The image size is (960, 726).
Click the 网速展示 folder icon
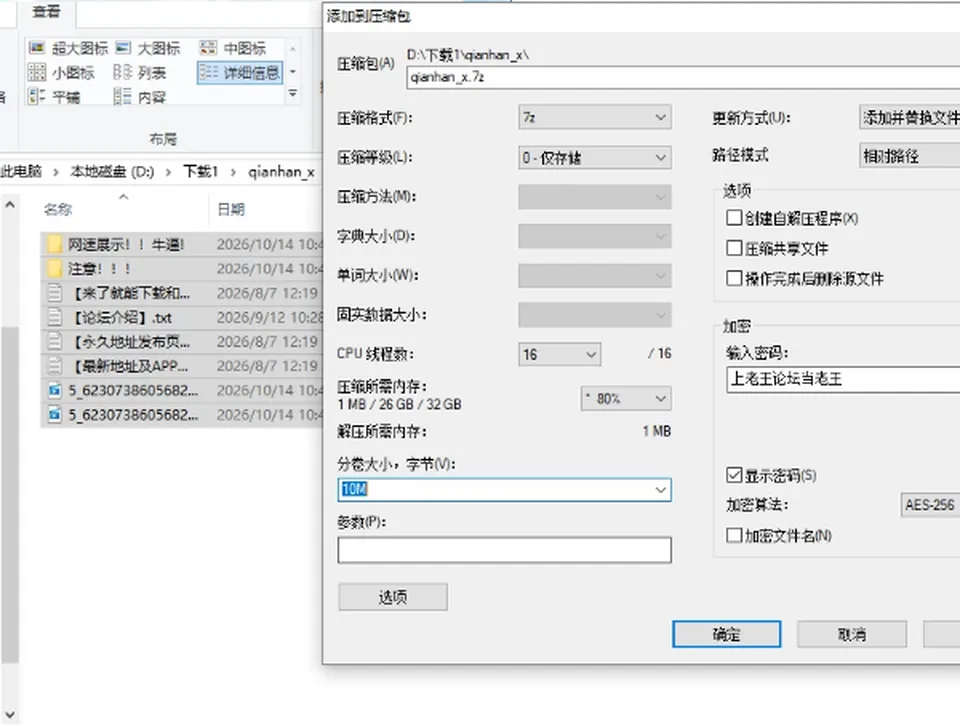point(54,244)
